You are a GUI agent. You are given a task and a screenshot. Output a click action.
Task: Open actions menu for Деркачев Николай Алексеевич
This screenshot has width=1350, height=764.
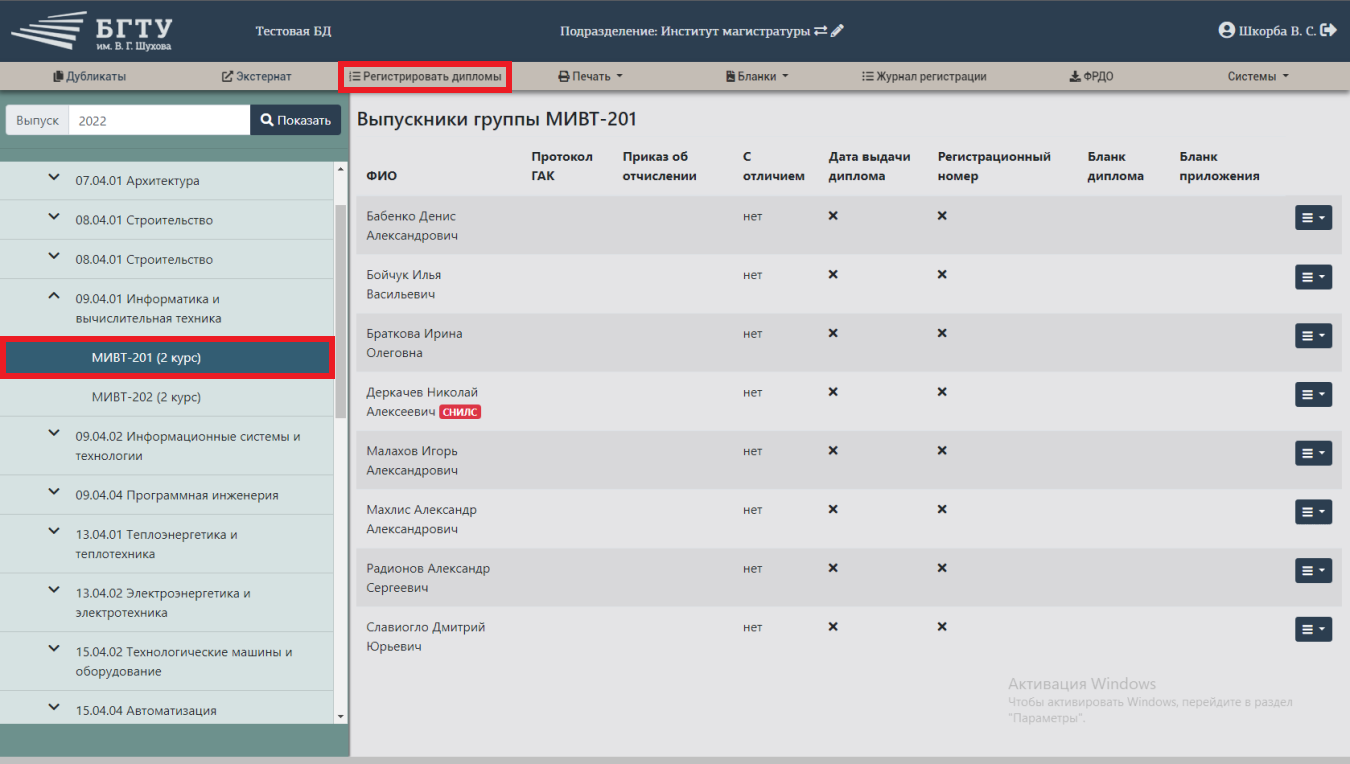(x=1313, y=394)
